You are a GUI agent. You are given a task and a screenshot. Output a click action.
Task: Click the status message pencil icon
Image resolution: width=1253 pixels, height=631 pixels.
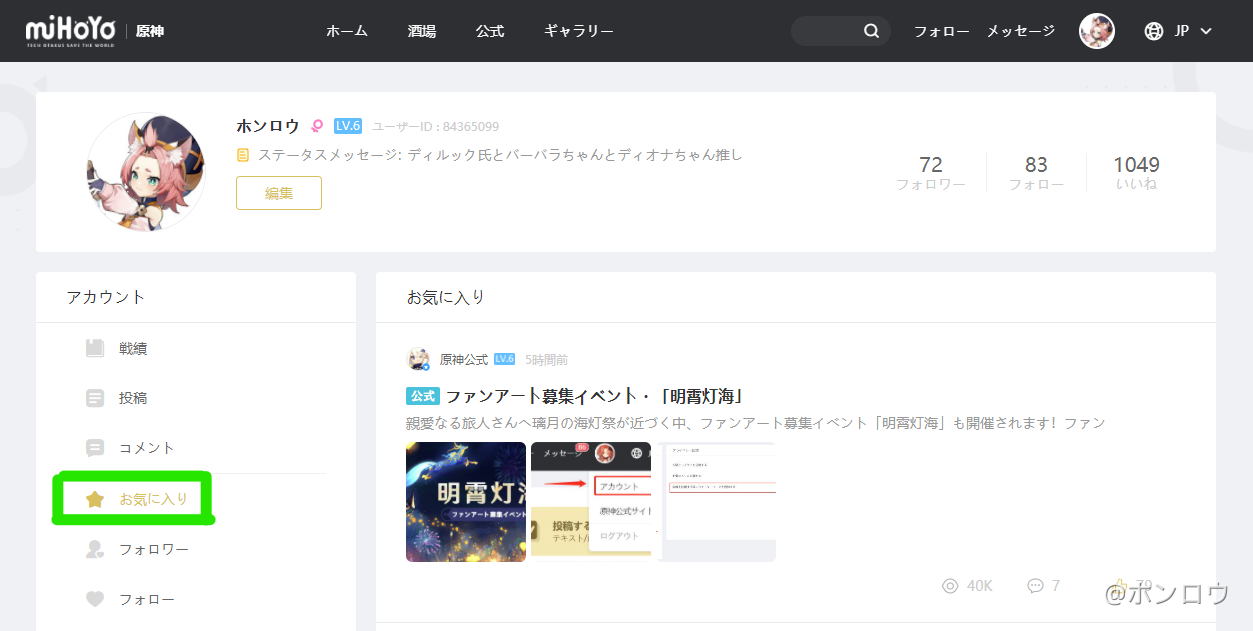[x=242, y=155]
